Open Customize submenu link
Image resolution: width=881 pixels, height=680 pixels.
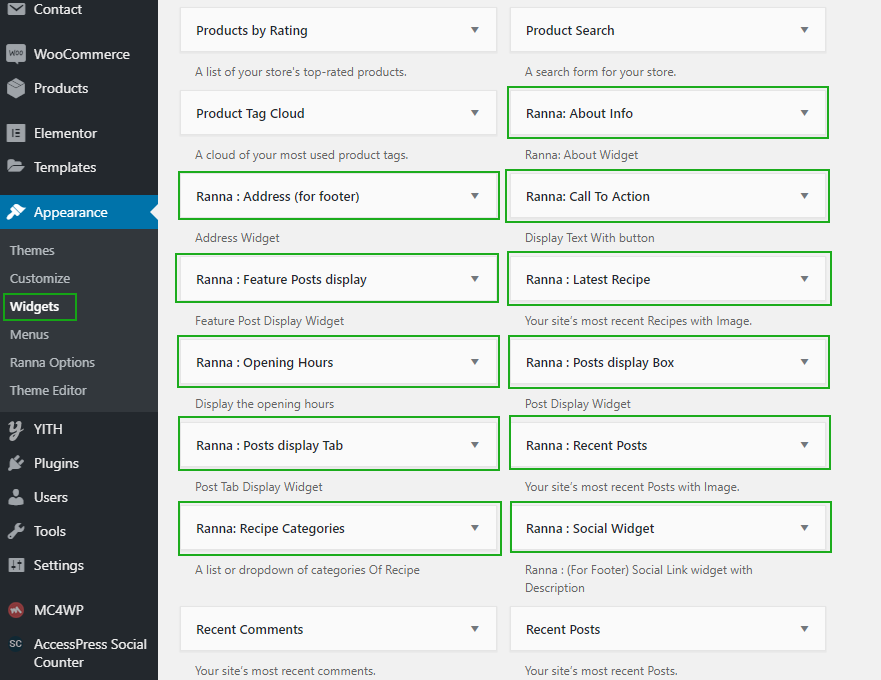tap(40, 279)
